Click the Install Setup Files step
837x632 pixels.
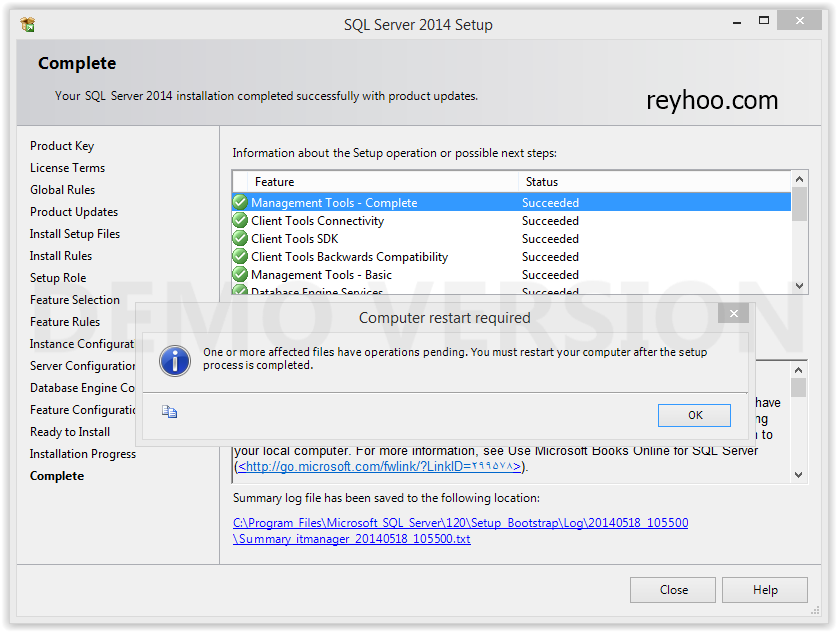[75, 234]
